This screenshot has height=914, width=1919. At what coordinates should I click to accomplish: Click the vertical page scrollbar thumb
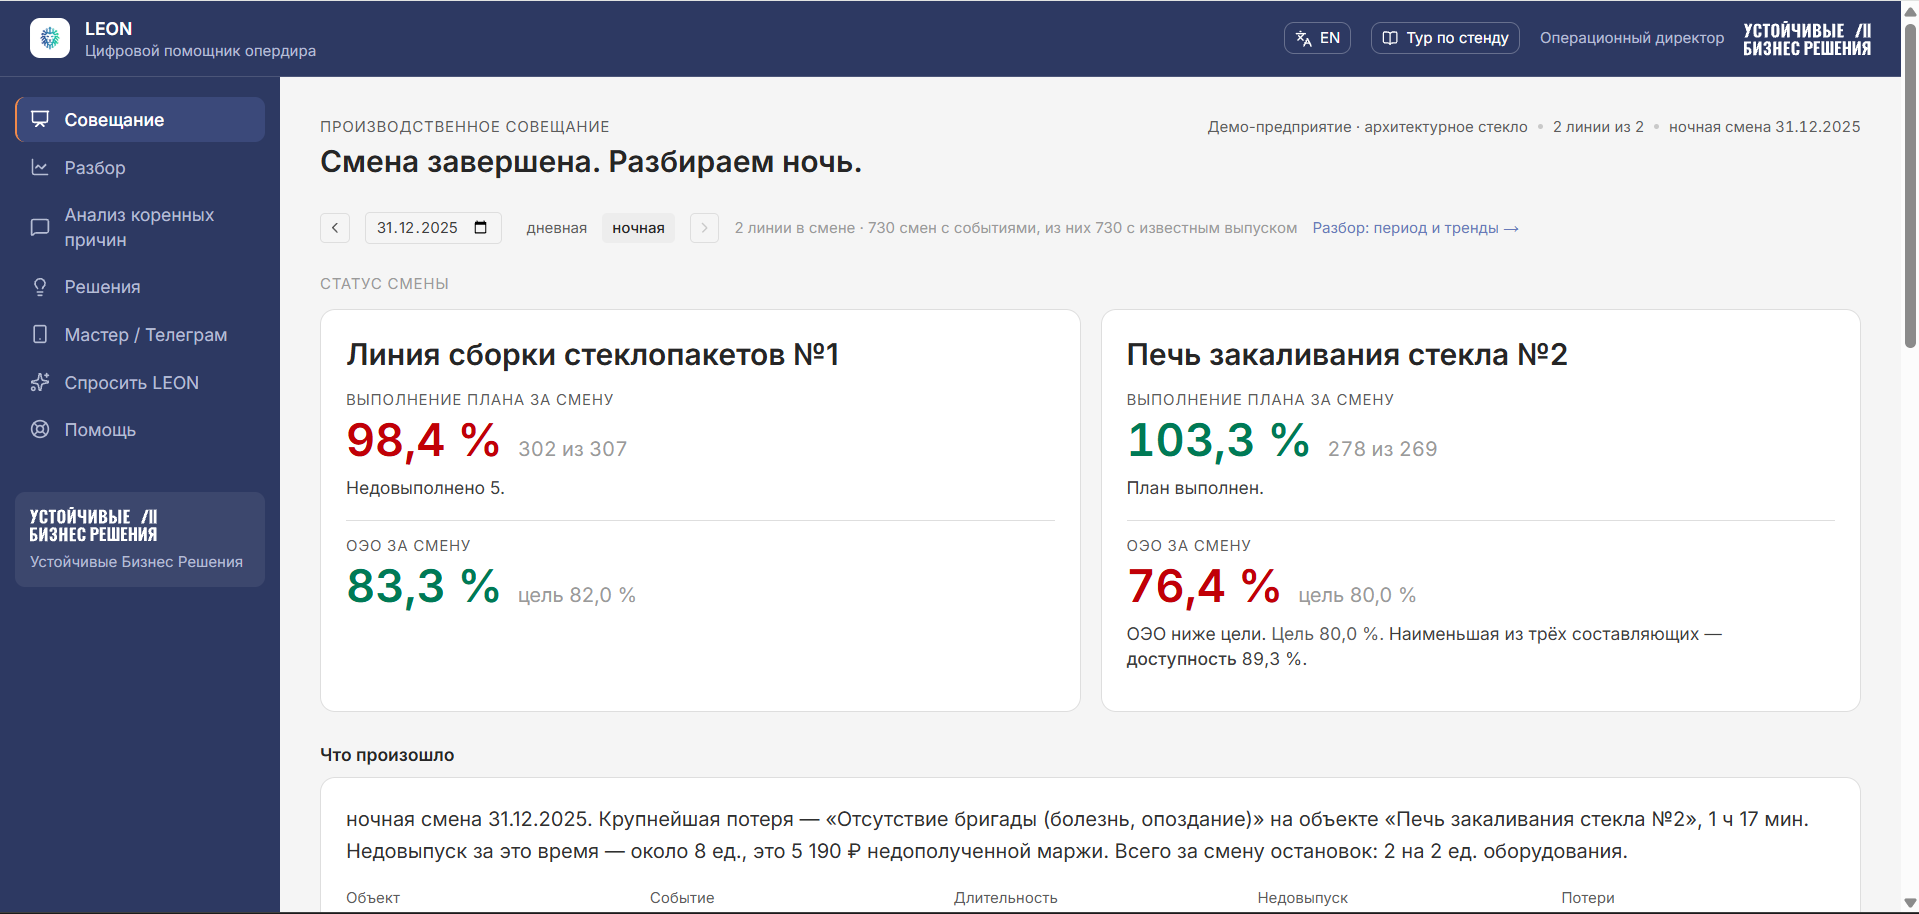tap(1910, 186)
